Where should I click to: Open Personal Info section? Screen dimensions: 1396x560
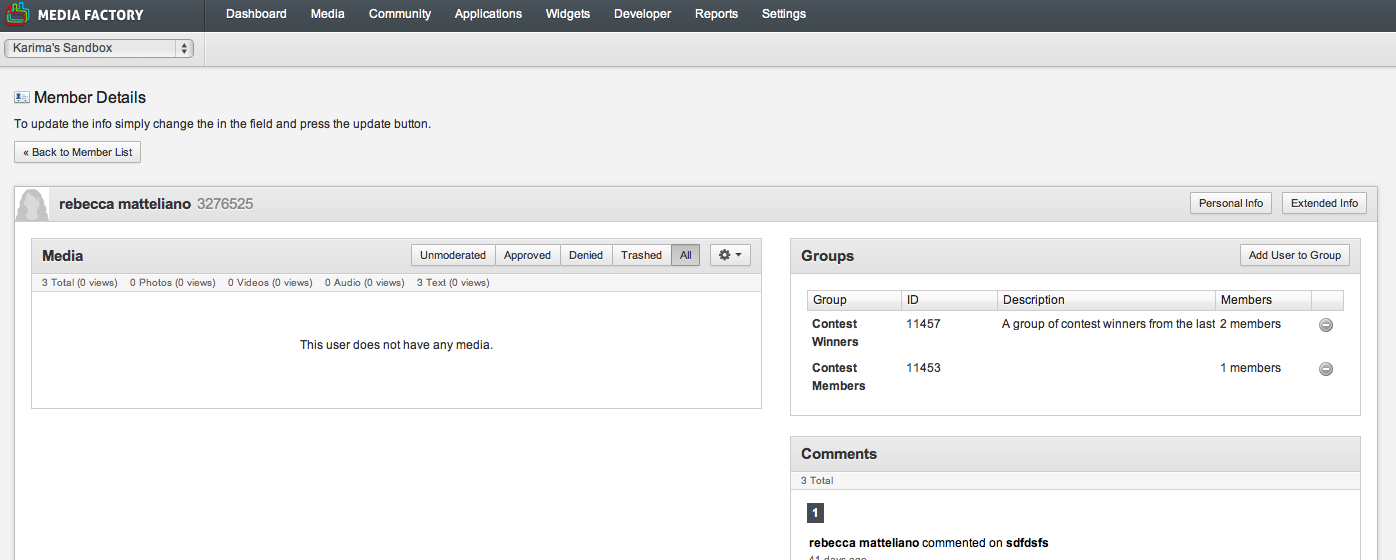(x=1231, y=203)
